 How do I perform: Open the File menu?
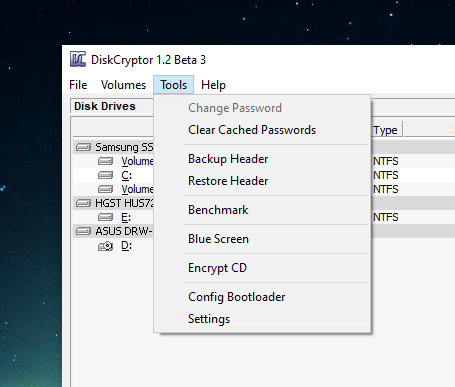click(x=78, y=85)
